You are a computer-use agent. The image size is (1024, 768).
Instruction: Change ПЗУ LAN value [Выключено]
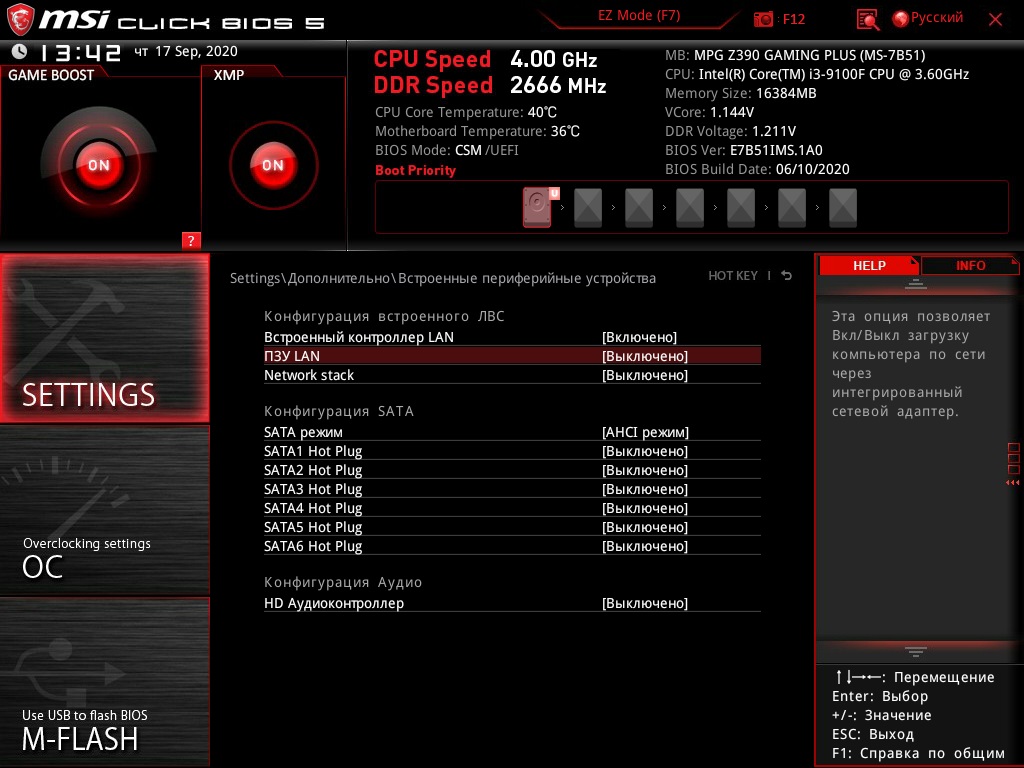coord(645,356)
